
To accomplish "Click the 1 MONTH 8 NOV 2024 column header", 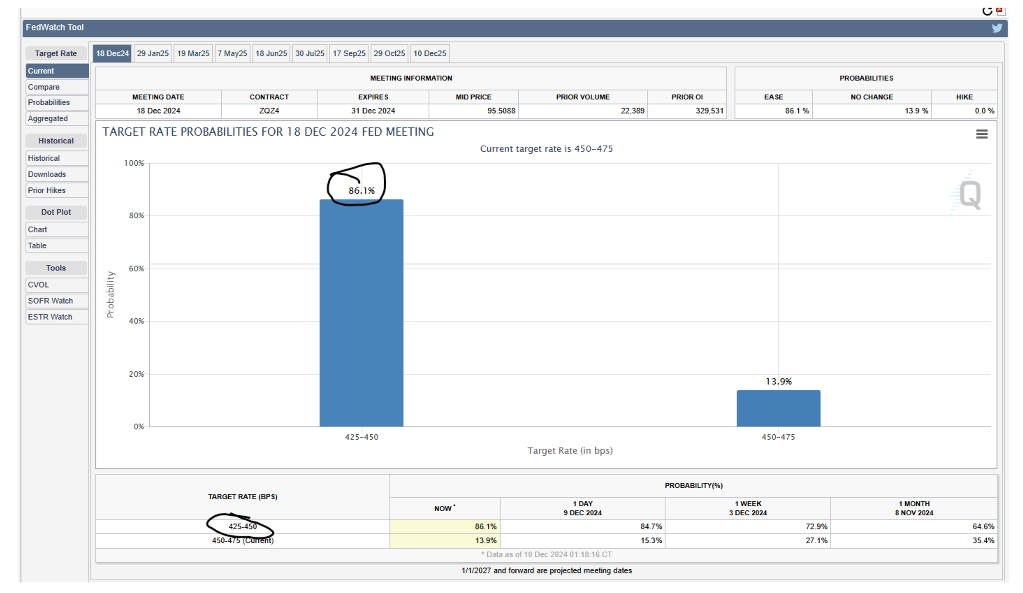I will tap(914, 508).
